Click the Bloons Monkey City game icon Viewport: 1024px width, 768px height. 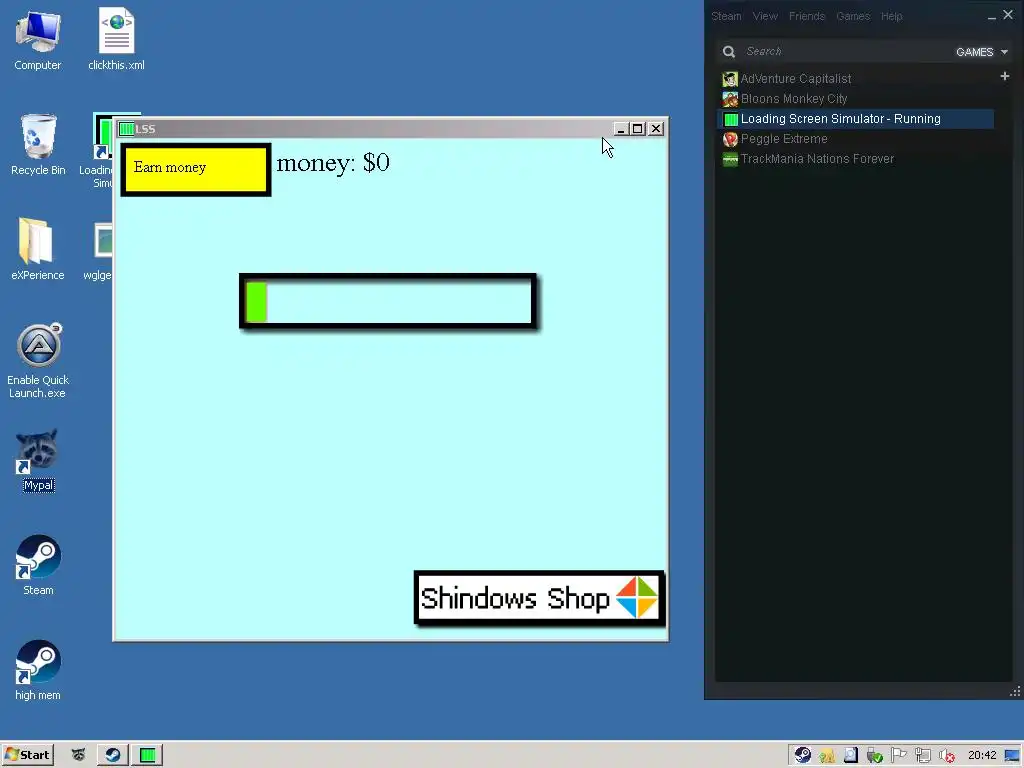[x=730, y=99]
